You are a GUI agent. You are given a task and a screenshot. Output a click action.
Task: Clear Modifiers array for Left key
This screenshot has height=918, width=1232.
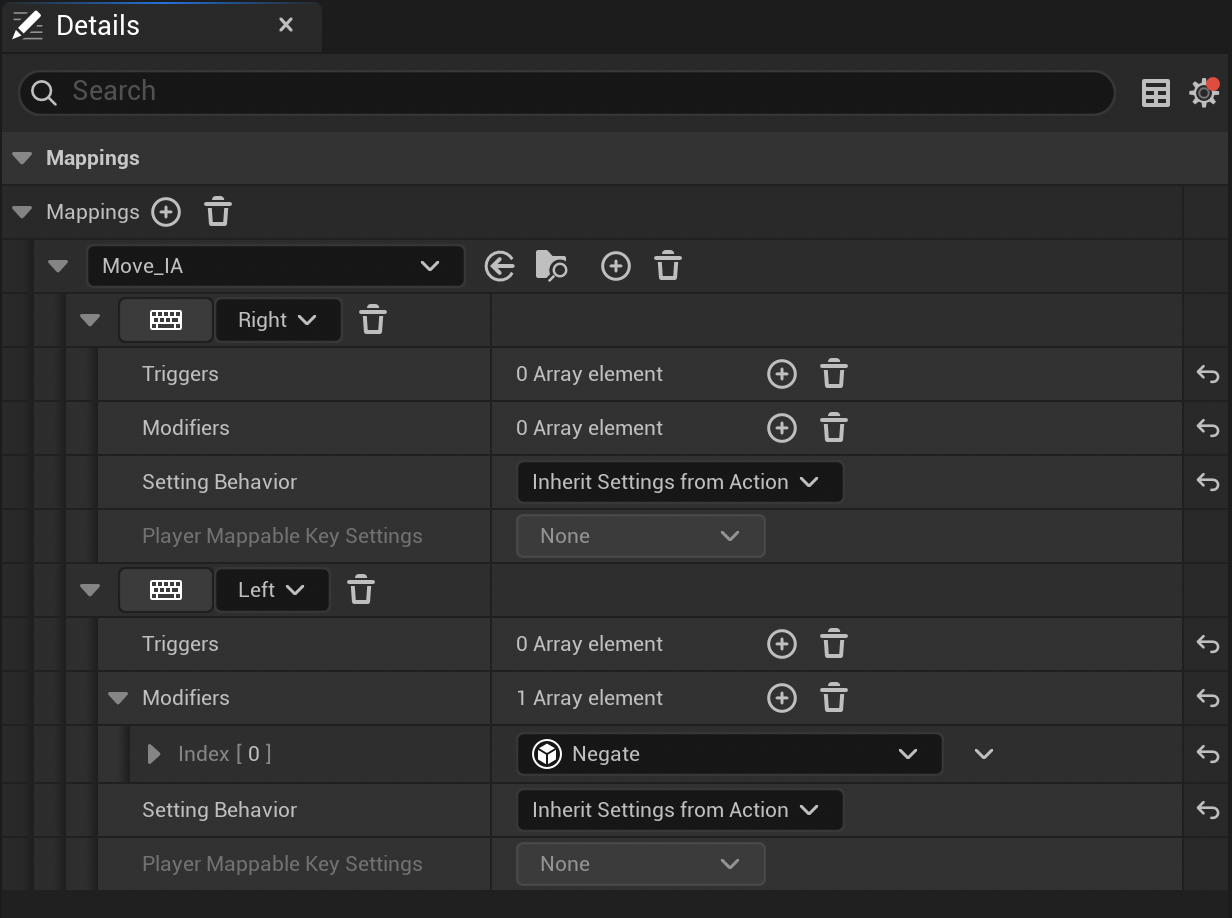pyautogui.click(x=834, y=698)
